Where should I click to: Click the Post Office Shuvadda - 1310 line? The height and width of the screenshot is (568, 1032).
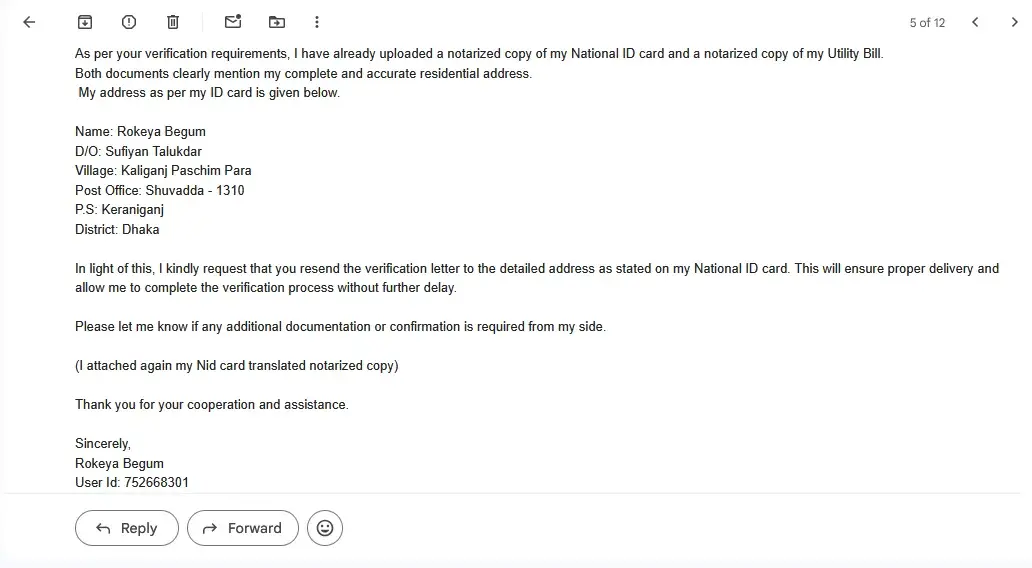[x=159, y=190]
